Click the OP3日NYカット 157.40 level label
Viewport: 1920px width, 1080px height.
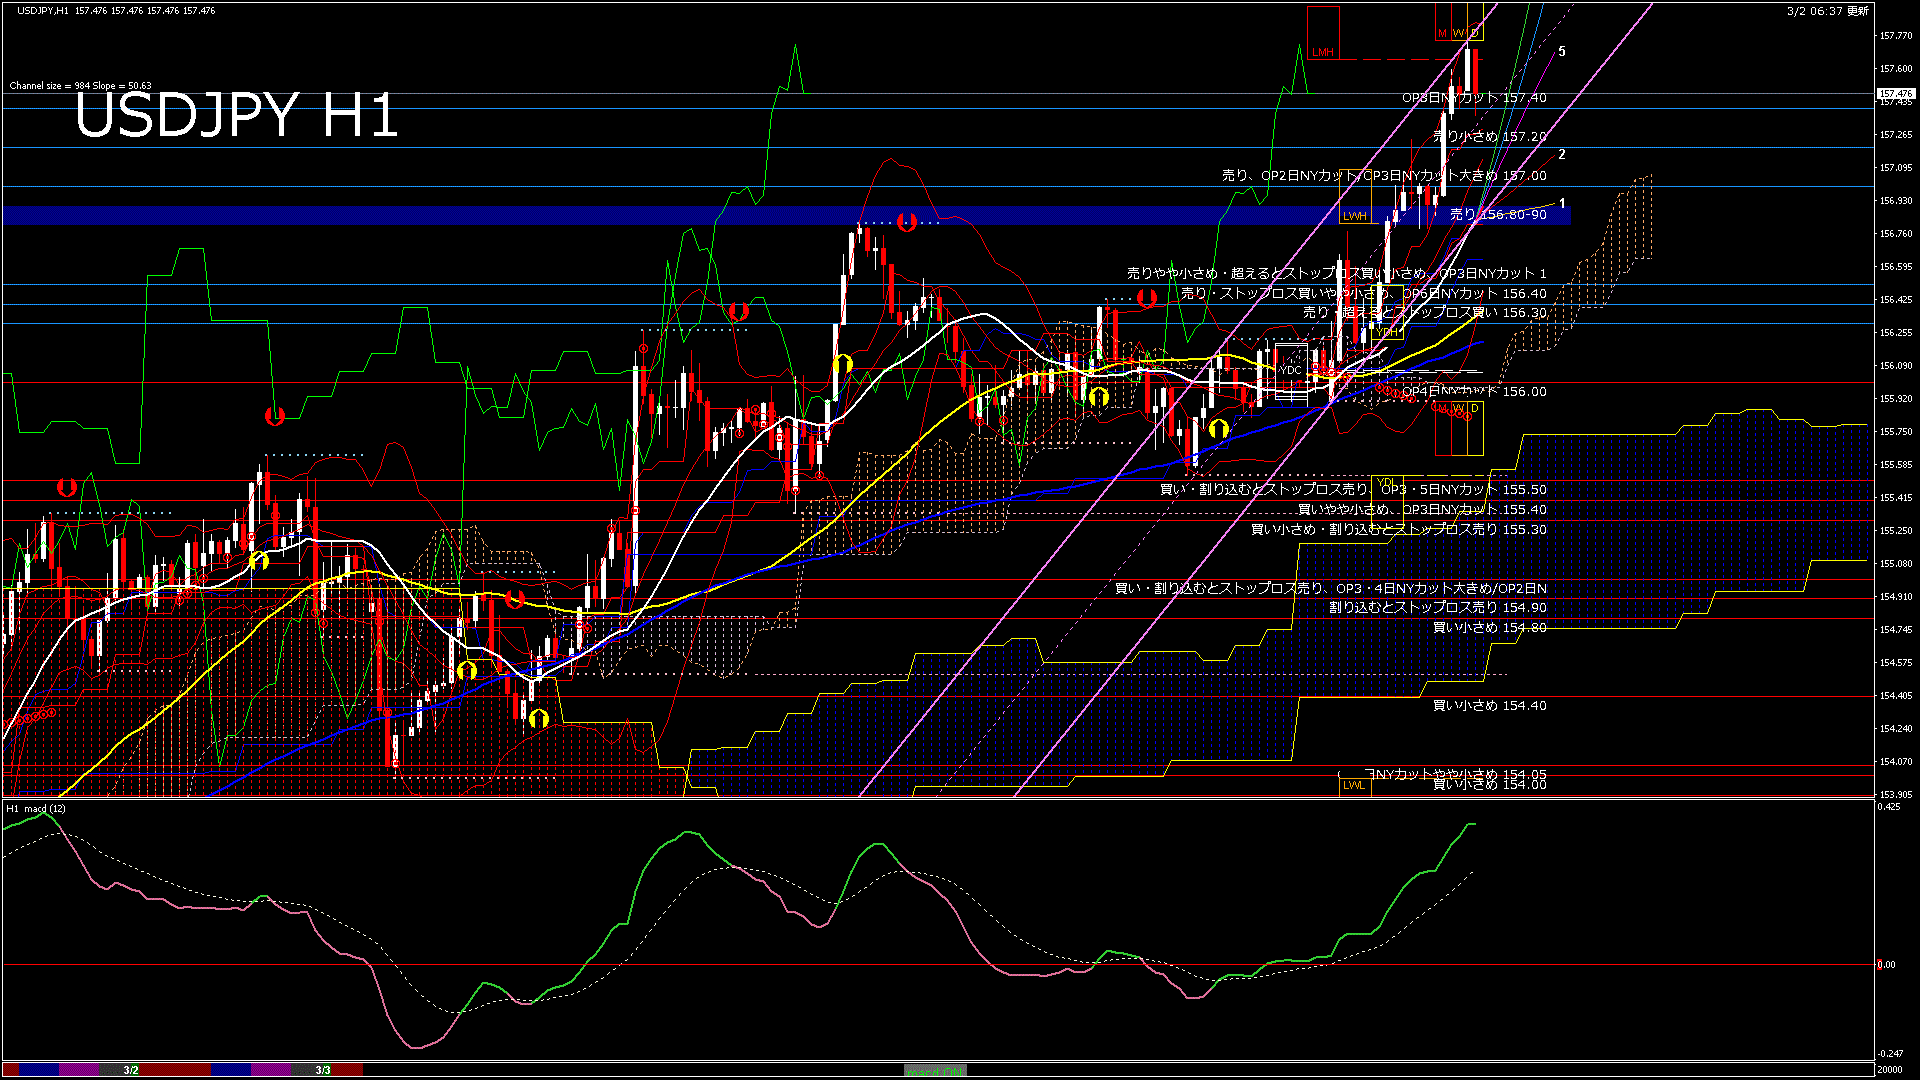[1474, 98]
